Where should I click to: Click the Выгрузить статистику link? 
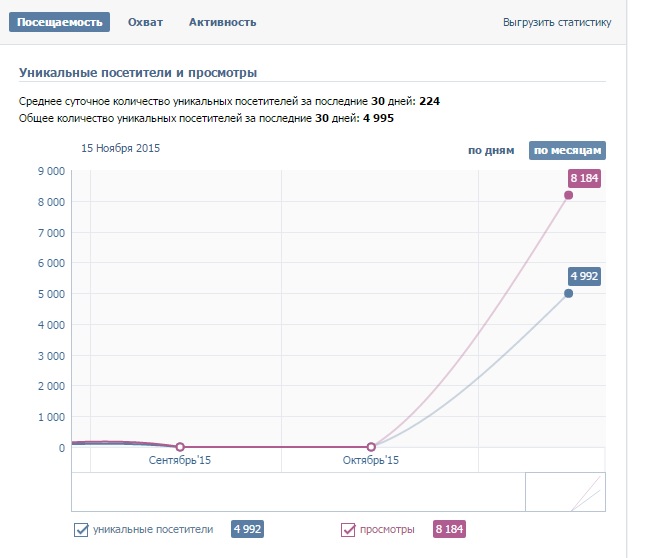click(557, 22)
